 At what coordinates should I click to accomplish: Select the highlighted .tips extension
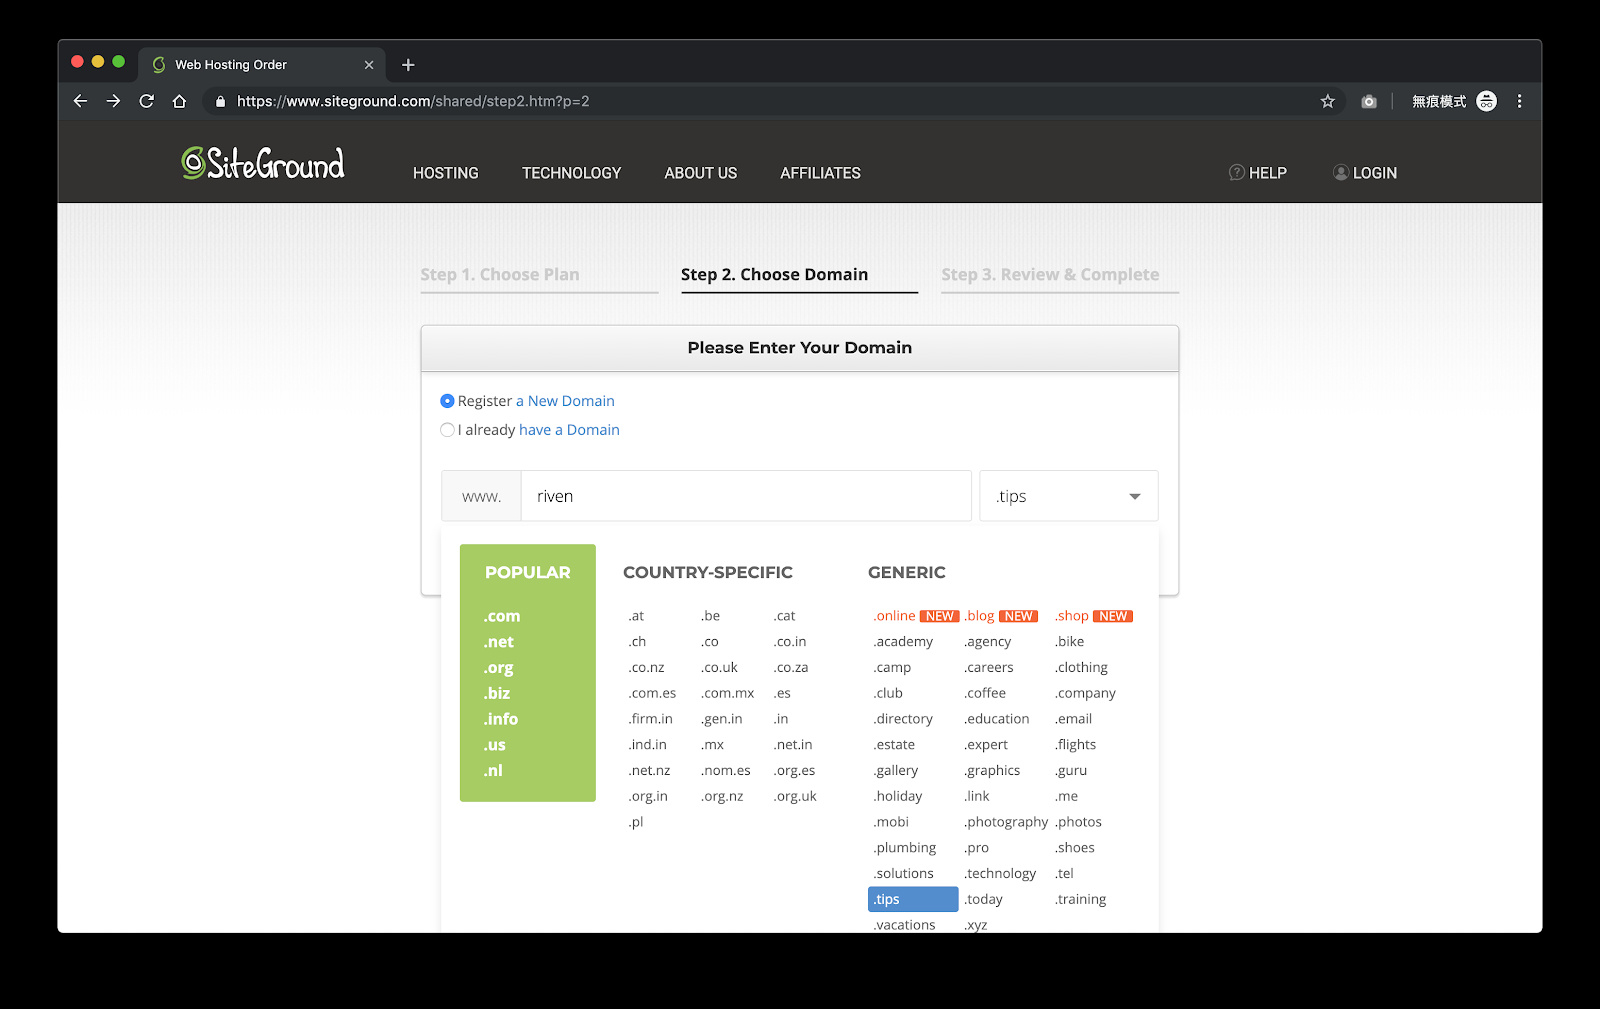click(913, 899)
